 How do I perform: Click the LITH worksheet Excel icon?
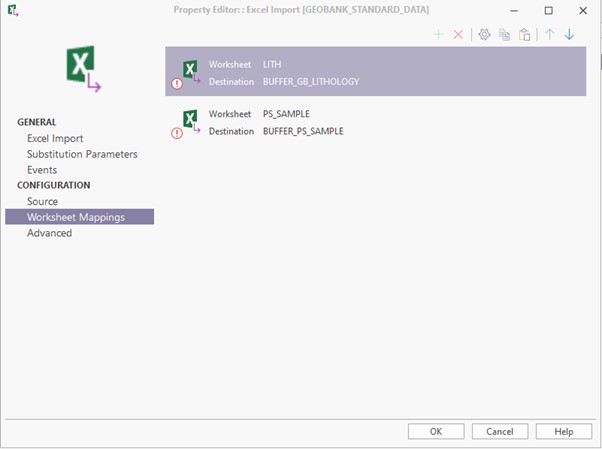pos(190,68)
